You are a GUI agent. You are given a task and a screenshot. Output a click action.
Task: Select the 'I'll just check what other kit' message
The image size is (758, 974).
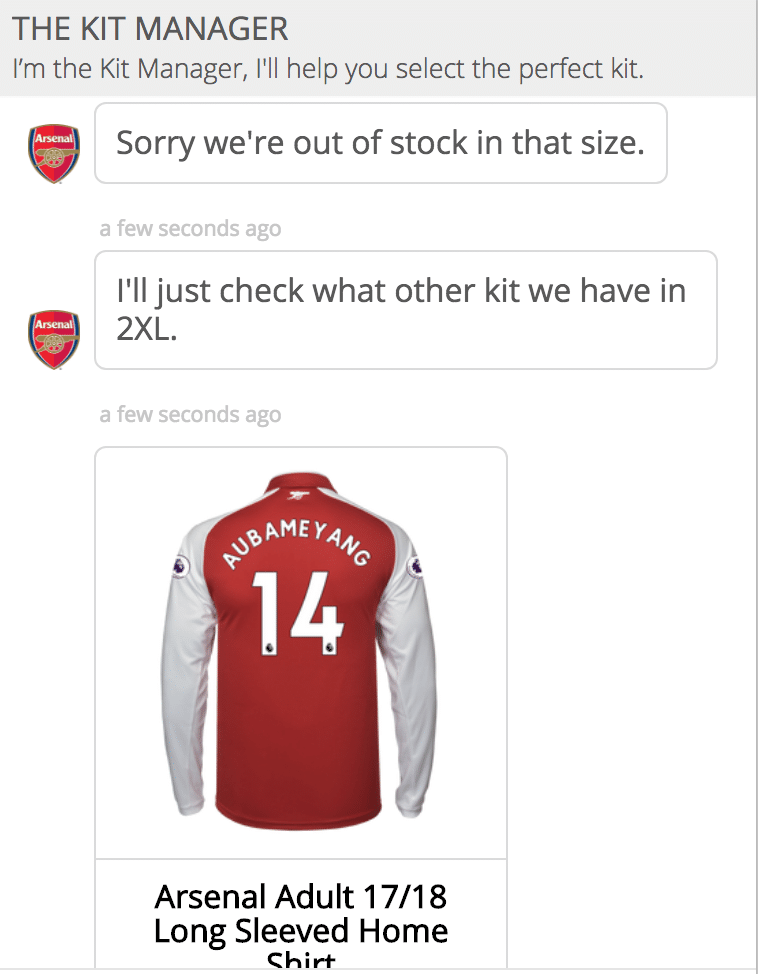coord(405,309)
